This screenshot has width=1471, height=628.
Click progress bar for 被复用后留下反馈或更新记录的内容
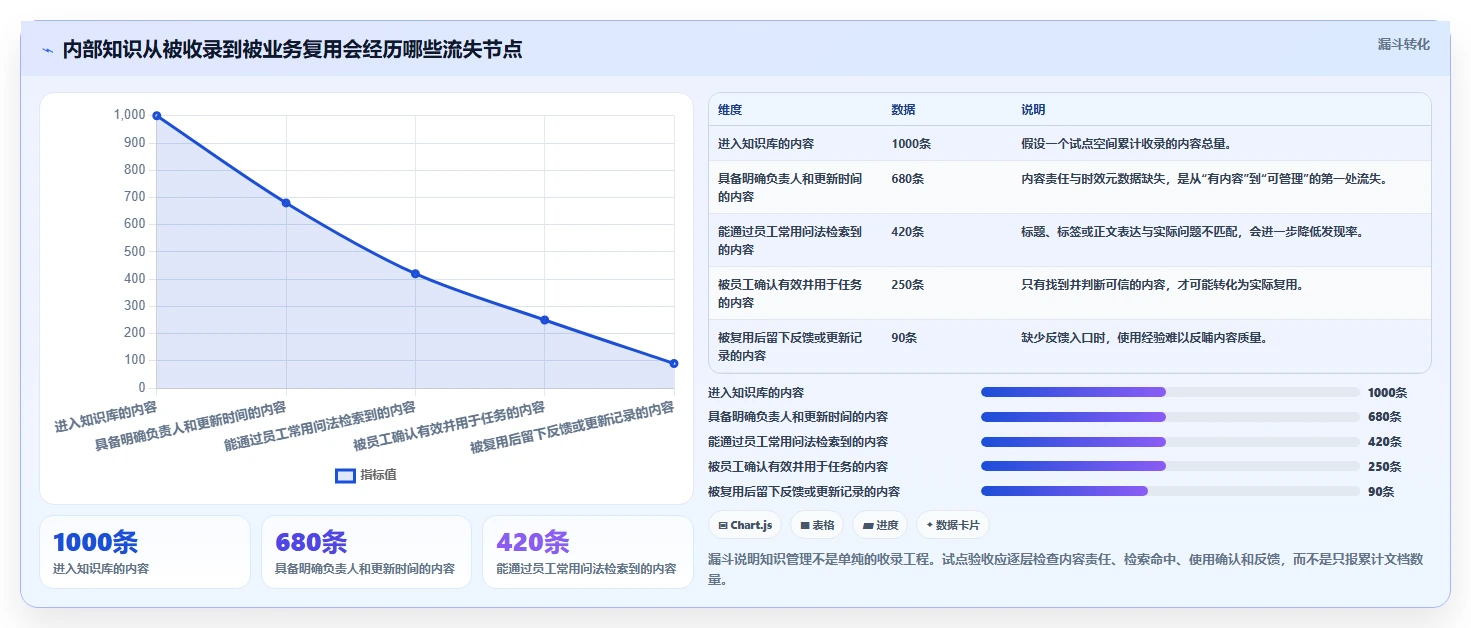pyautogui.click(x=1170, y=491)
